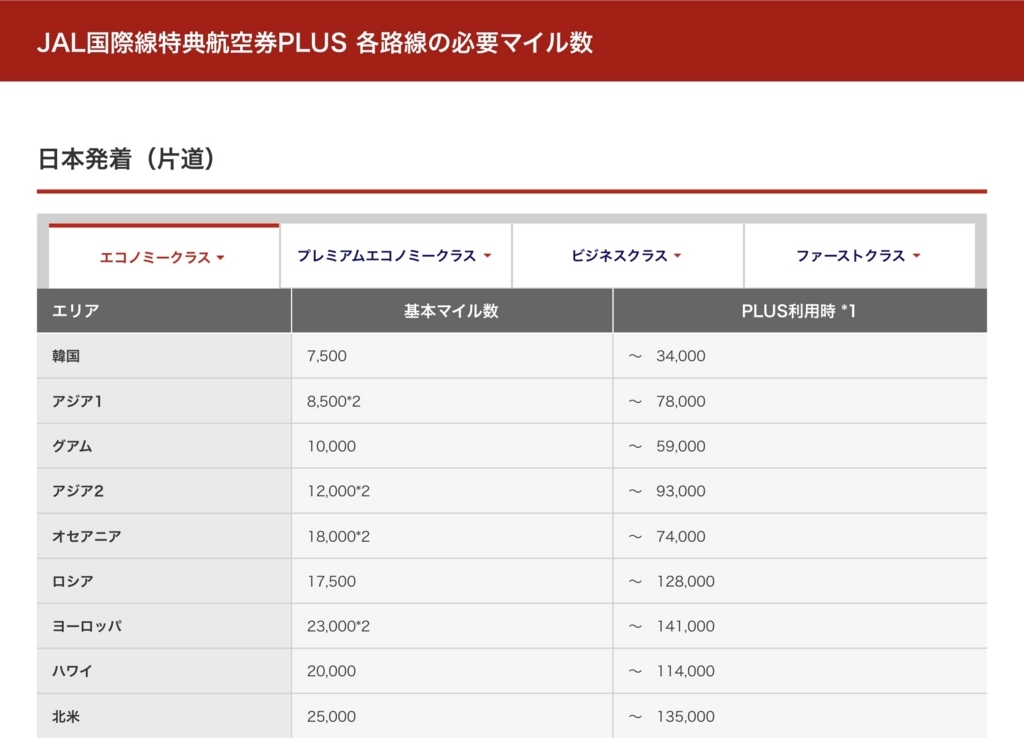
Task: Click the 20,000 base miles value
Action: point(331,671)
